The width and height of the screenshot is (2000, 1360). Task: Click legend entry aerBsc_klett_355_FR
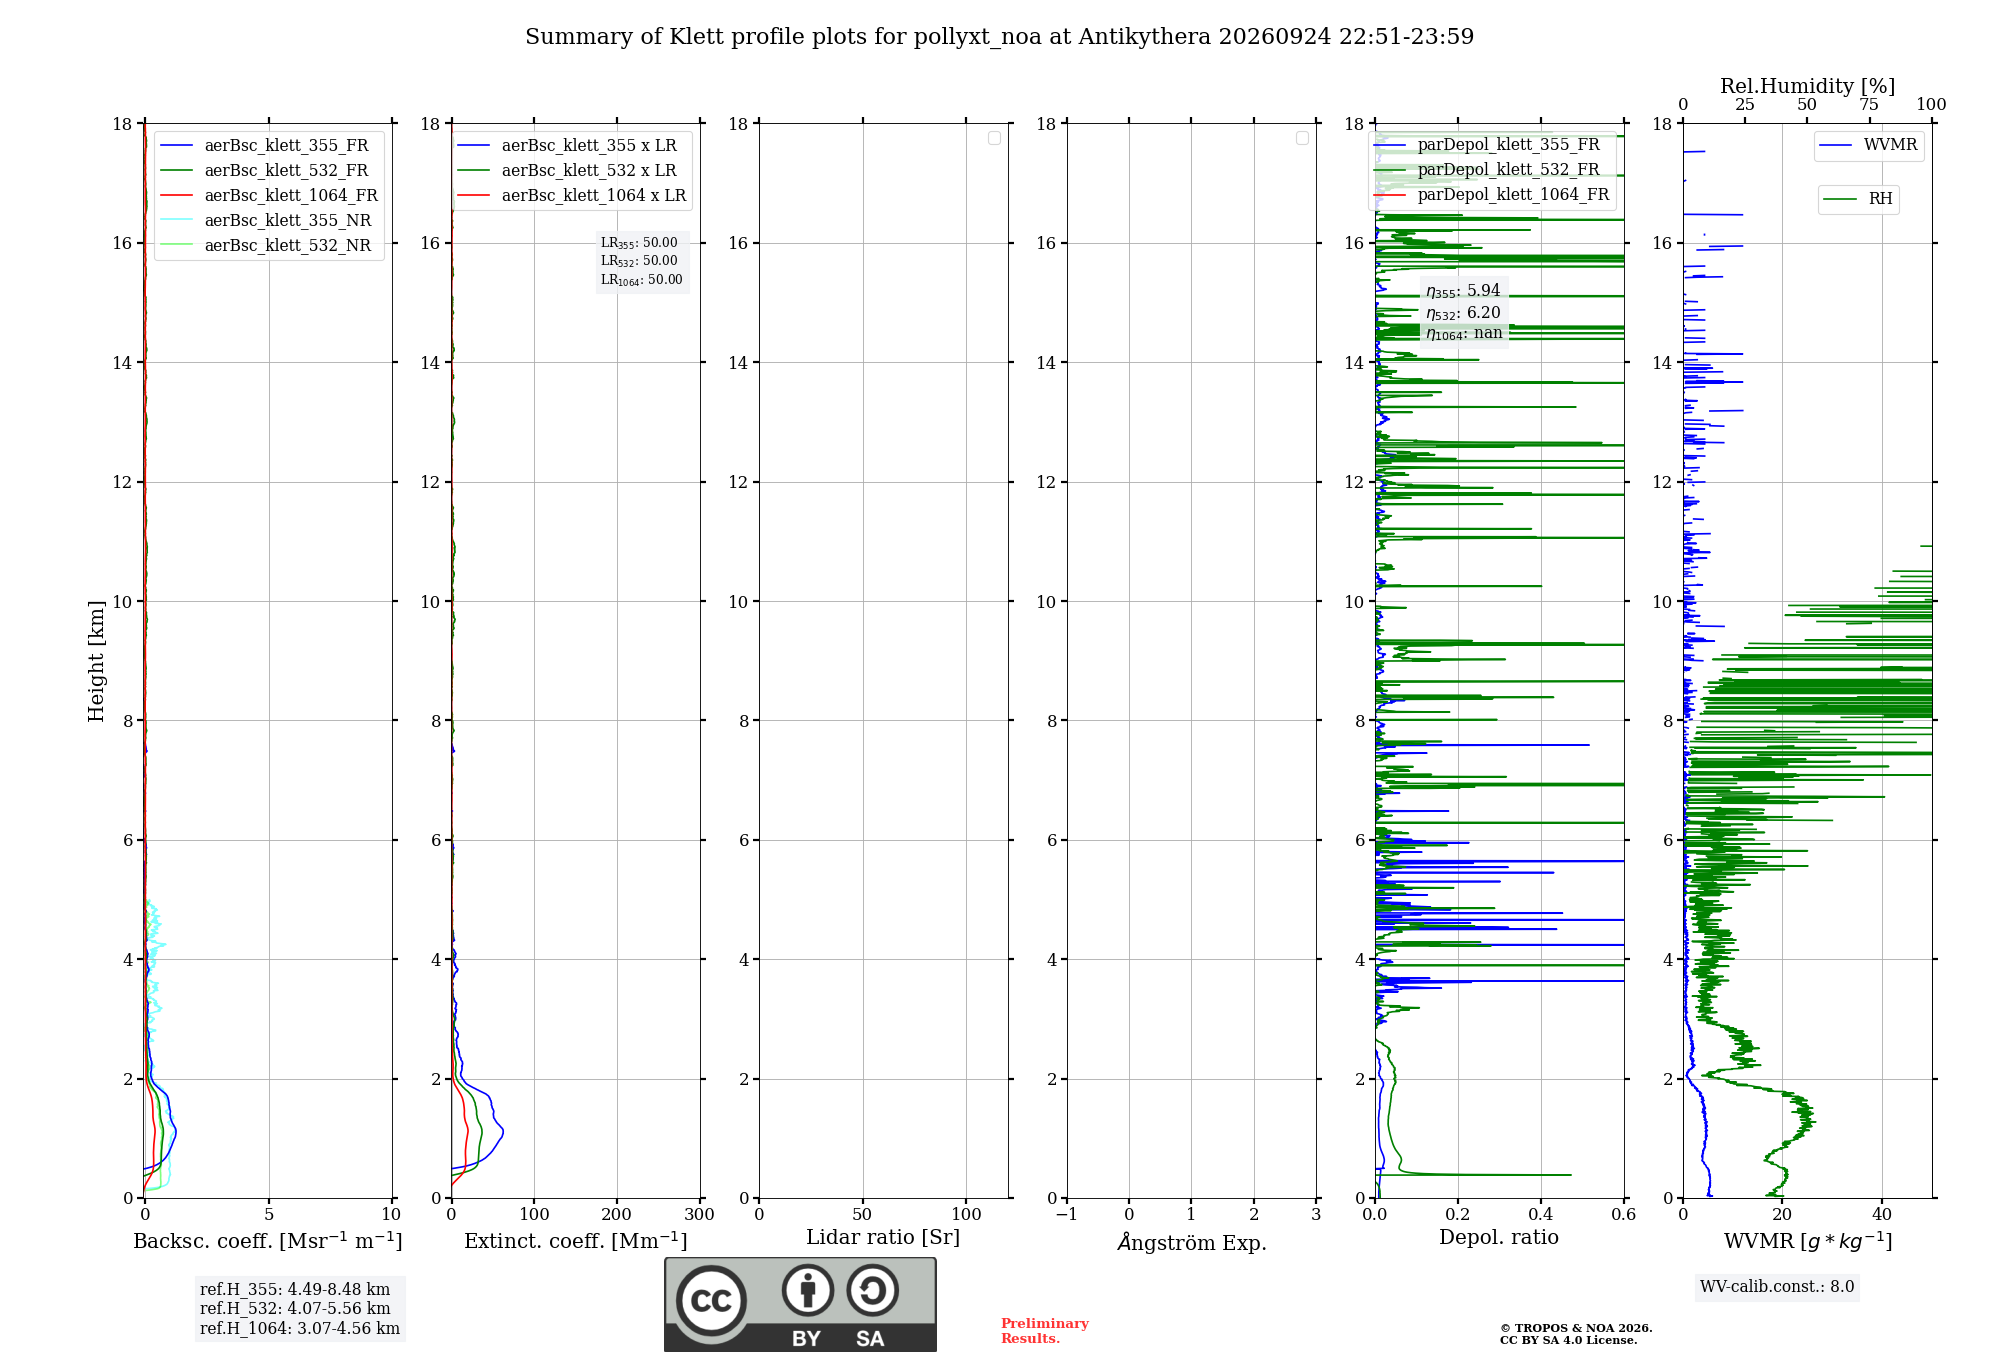pos(268,145)
